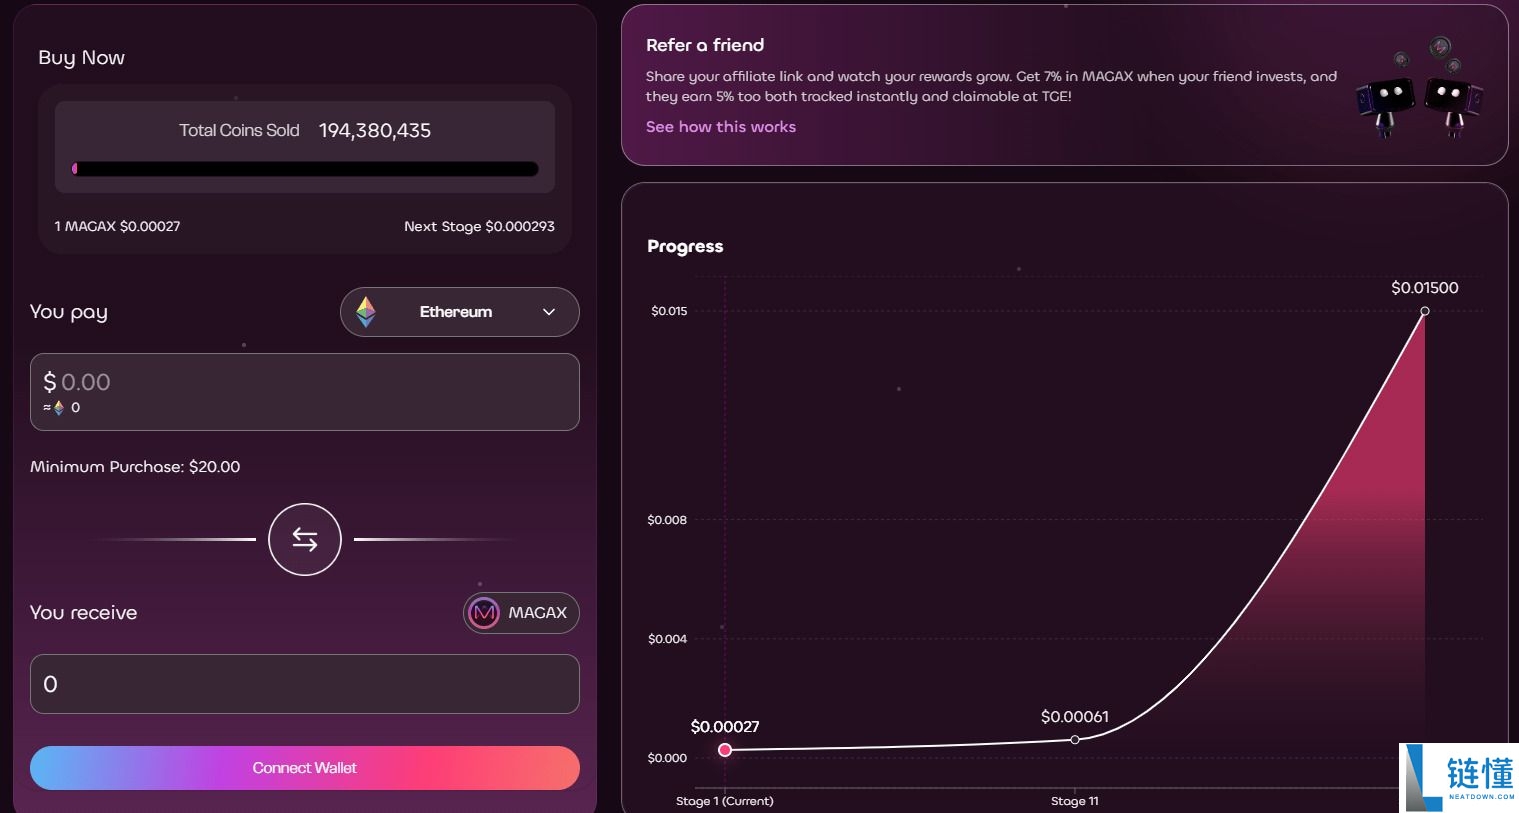Click the Ethereum diamond logo icon
Viewport: 1519px width, 813px height.
click(x=366, y=312)
